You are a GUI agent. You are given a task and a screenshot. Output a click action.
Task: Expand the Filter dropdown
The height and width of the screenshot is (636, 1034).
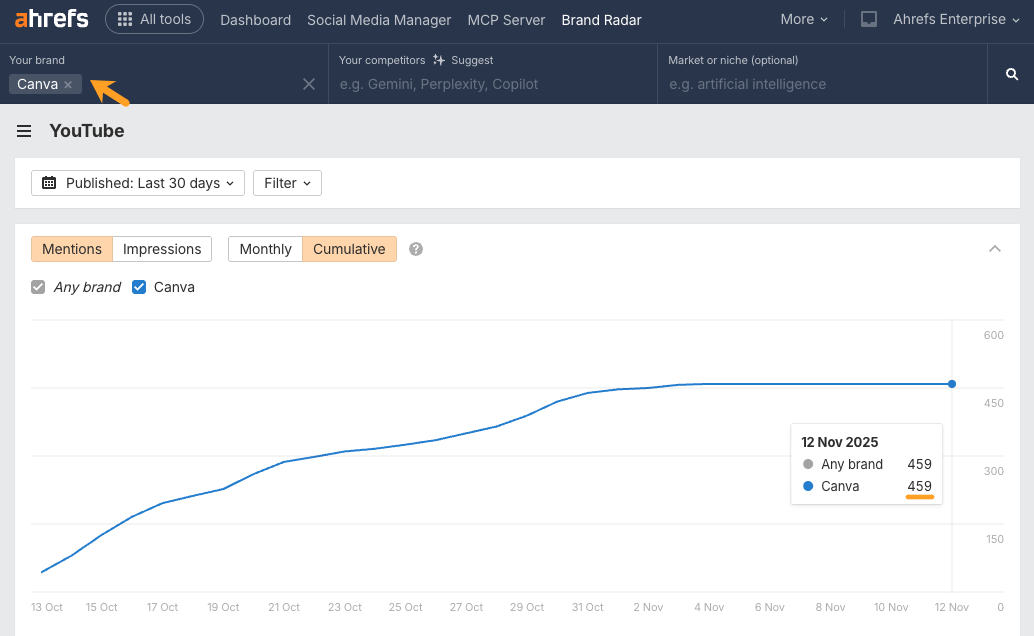(x=287, y=183)
